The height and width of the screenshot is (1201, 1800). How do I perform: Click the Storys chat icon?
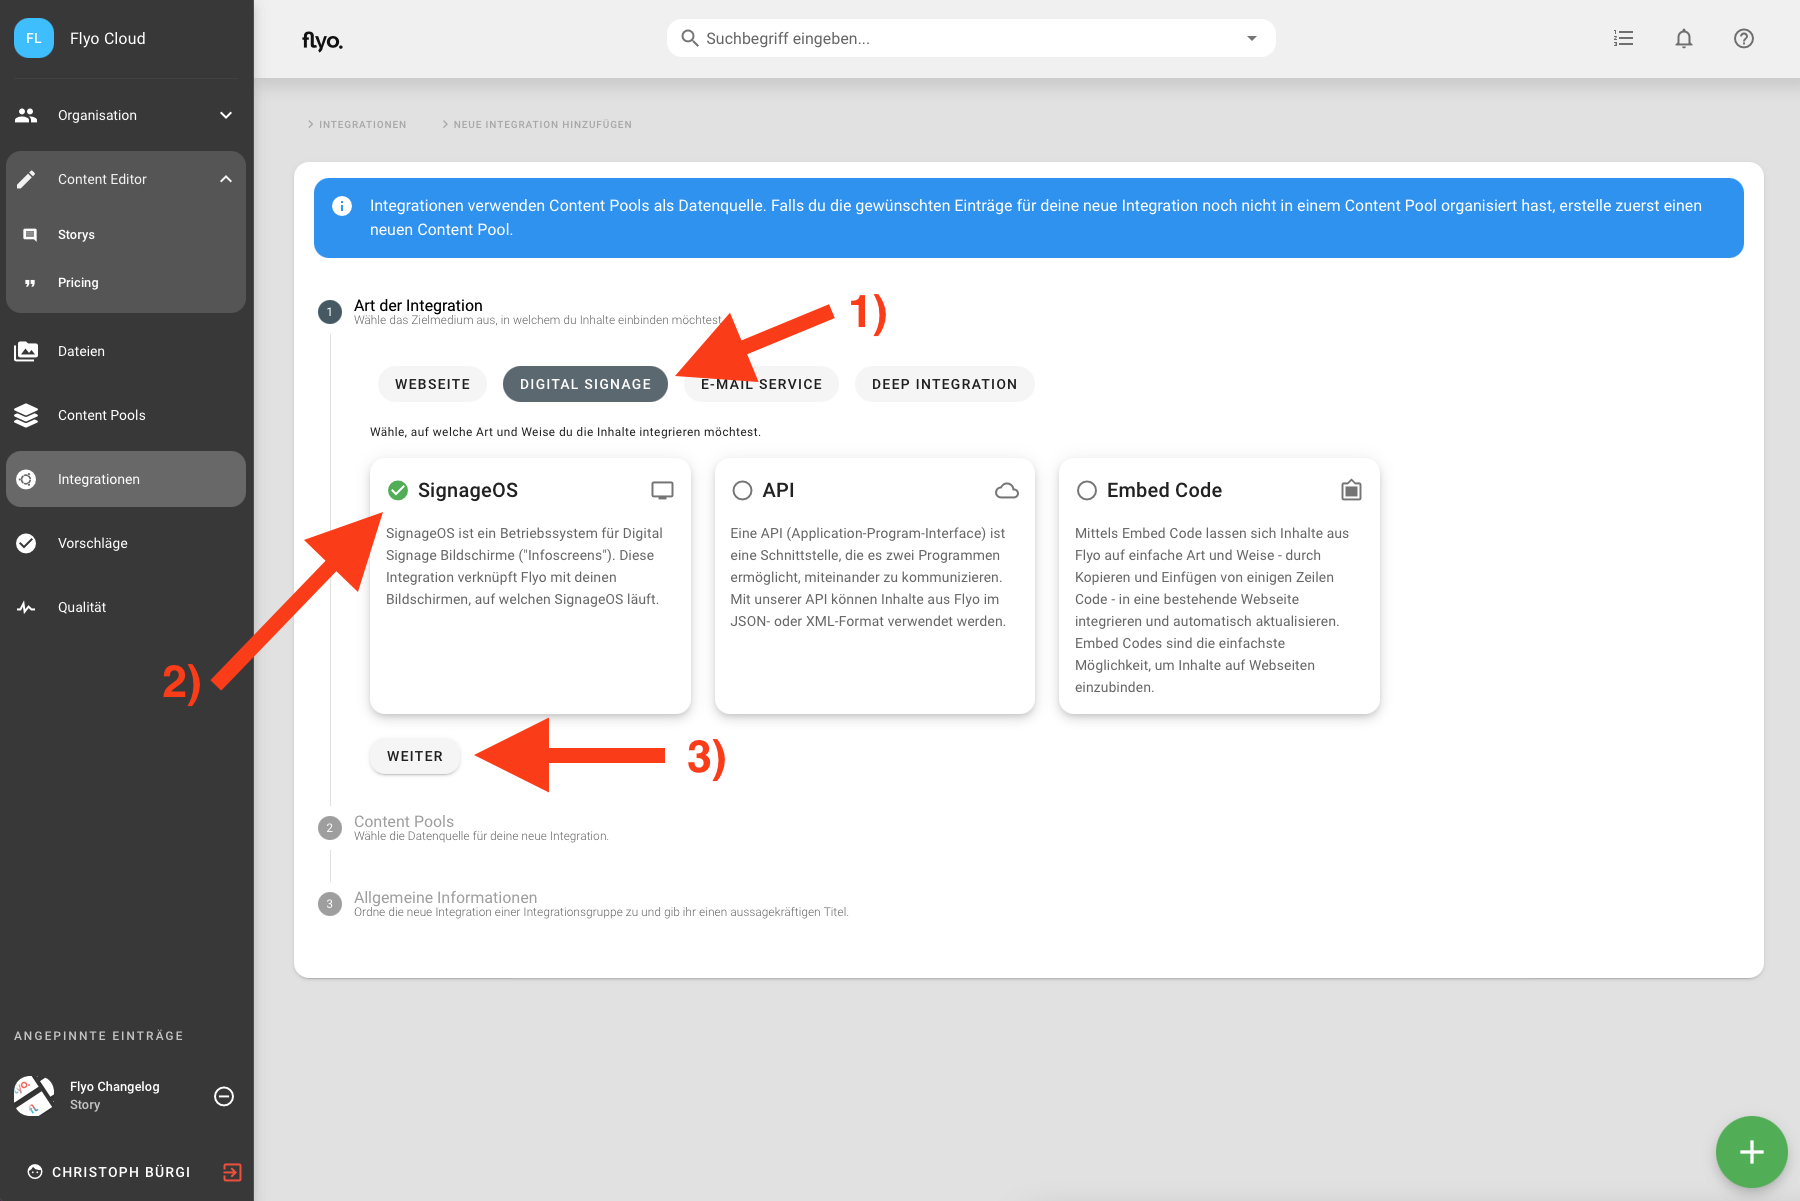point(30,235)
